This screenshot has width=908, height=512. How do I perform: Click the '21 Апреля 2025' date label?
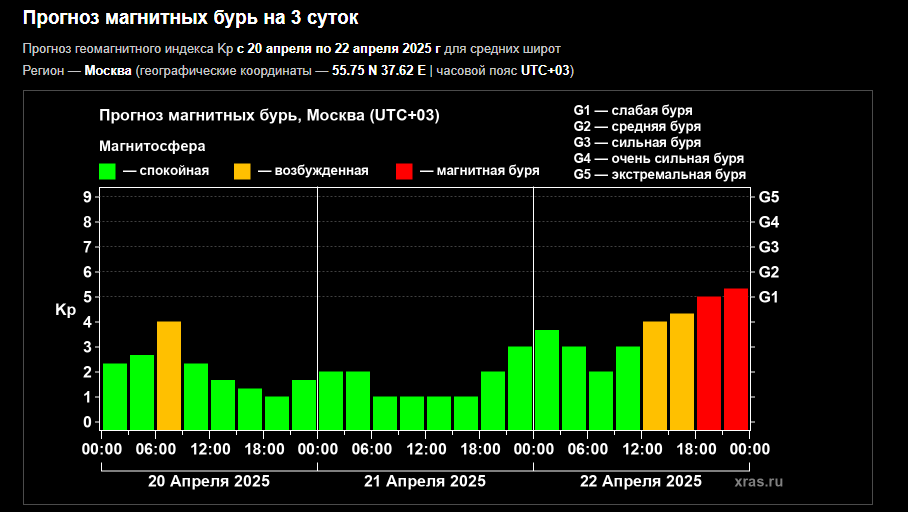point(424,481)
